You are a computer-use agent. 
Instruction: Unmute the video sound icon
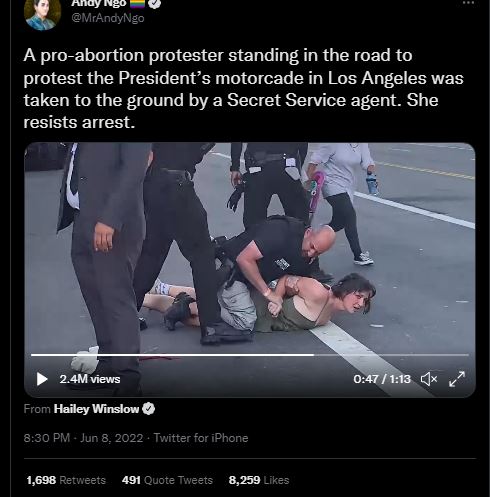coord(429,379)
